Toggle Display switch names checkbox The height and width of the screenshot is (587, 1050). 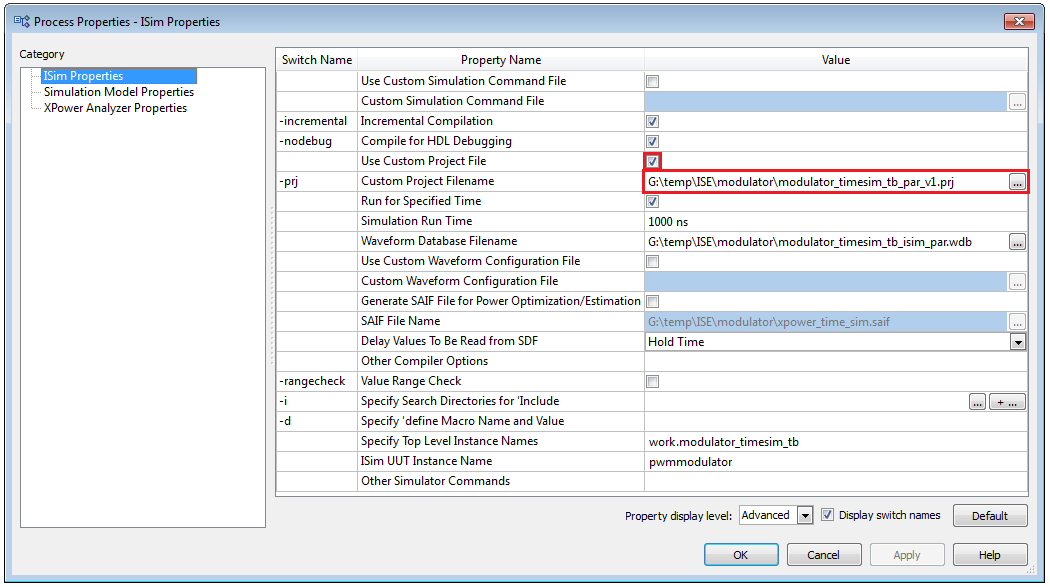coord(828,515)
